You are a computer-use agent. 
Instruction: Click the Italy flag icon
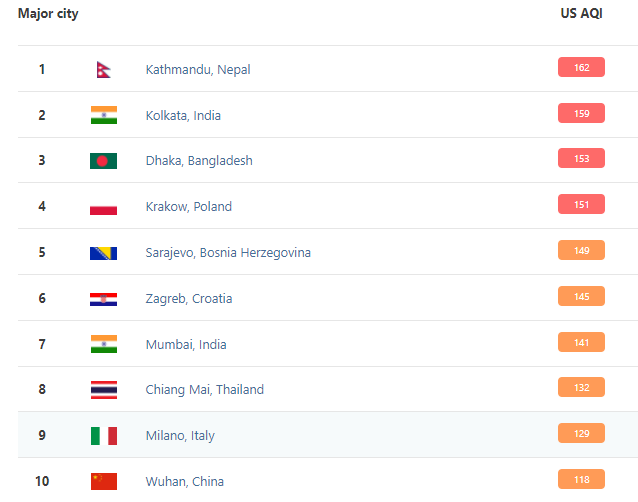pos(103,436)
